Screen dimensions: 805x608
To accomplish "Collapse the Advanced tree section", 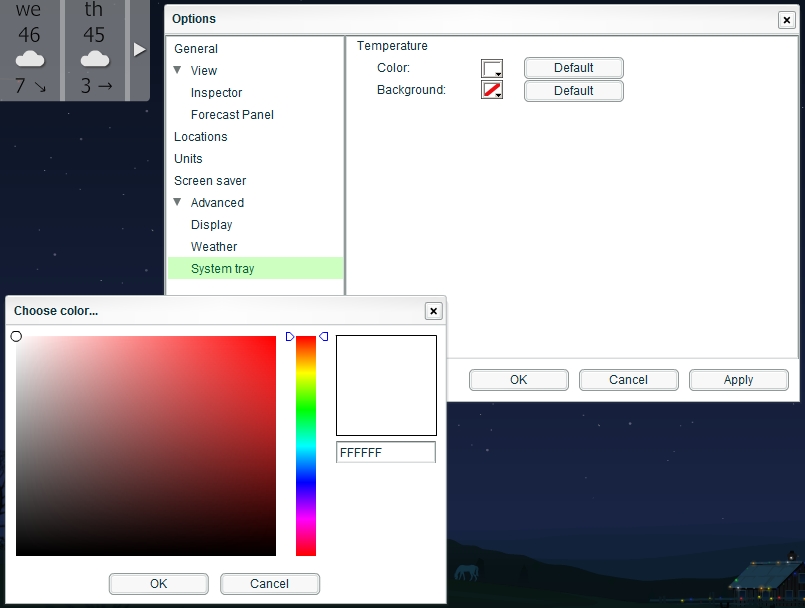I will click(x=179, y=203).
